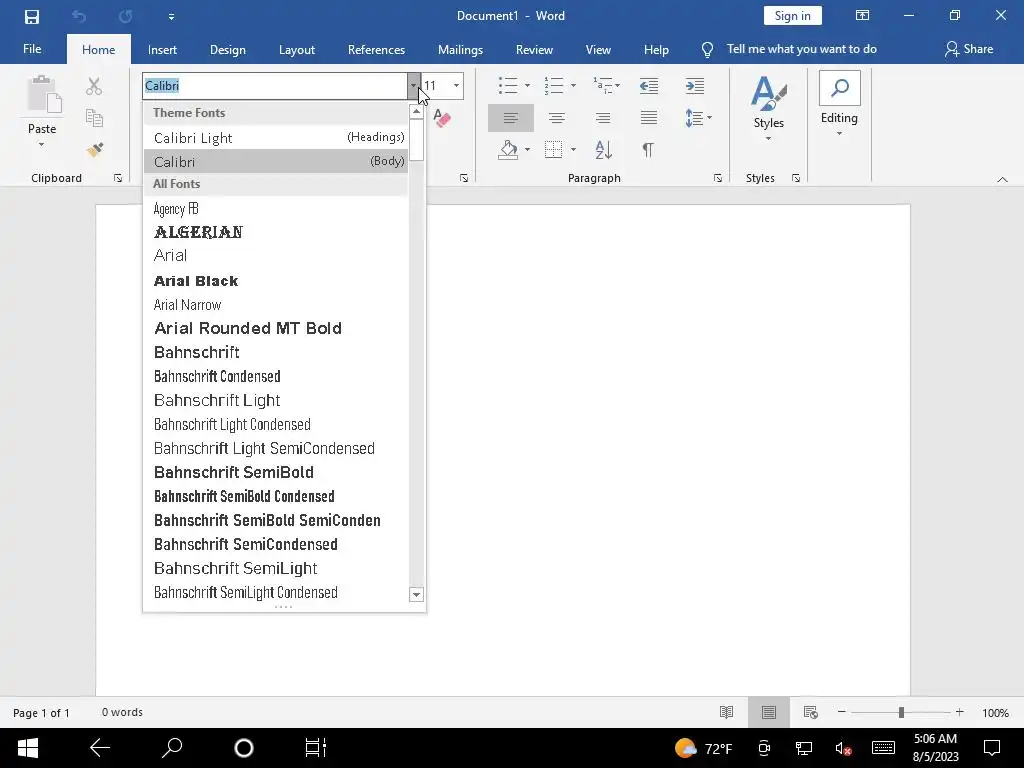Viewport: 1024px width, 768px height.
Task: Switch to Web Layout view
Action: tap(810, 712)
